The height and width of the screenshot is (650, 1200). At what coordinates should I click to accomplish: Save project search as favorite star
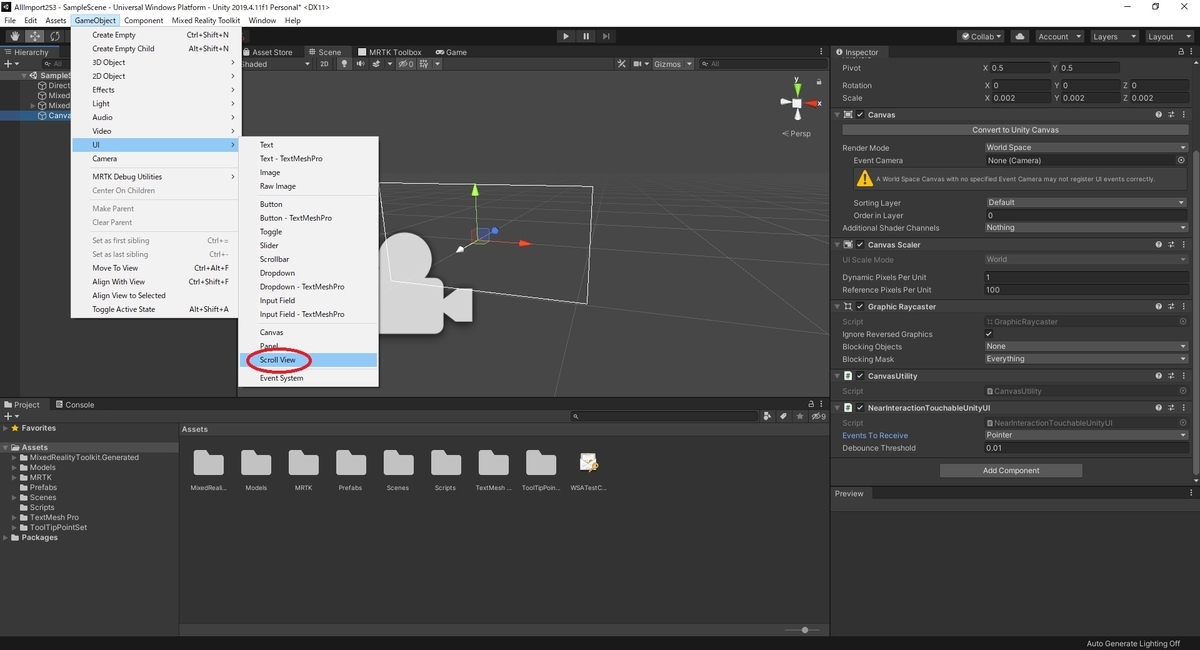[798, 416]
